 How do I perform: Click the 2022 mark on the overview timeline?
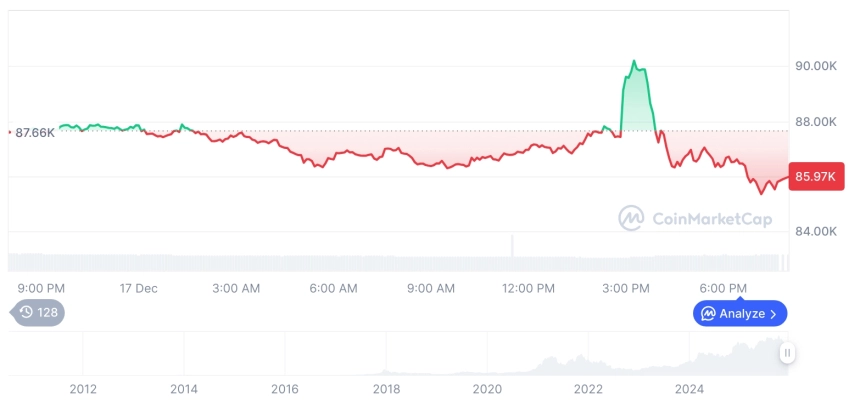tap(588, 388)
